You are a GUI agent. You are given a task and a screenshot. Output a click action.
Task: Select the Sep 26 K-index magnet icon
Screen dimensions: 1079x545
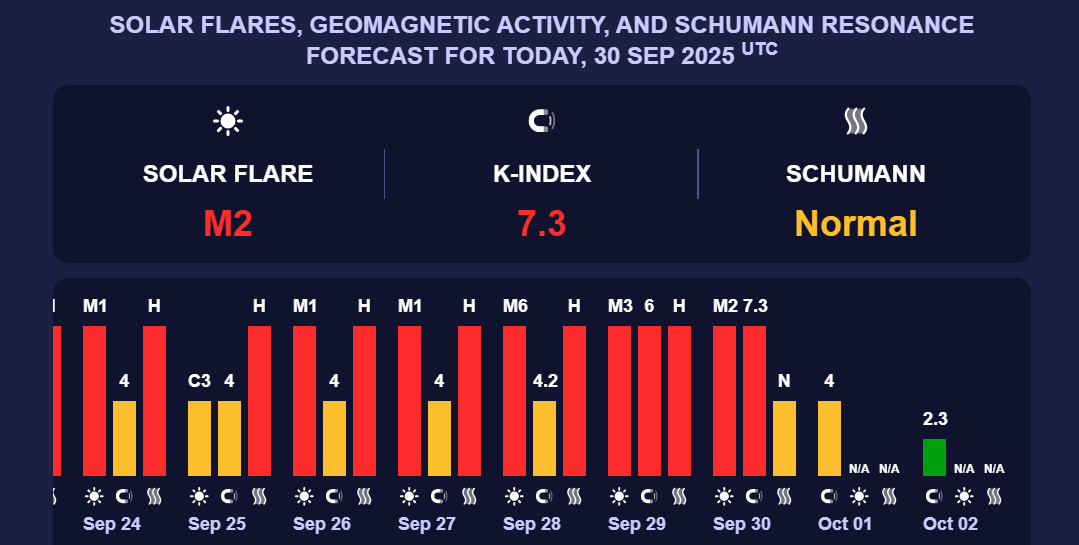[334, 496]
